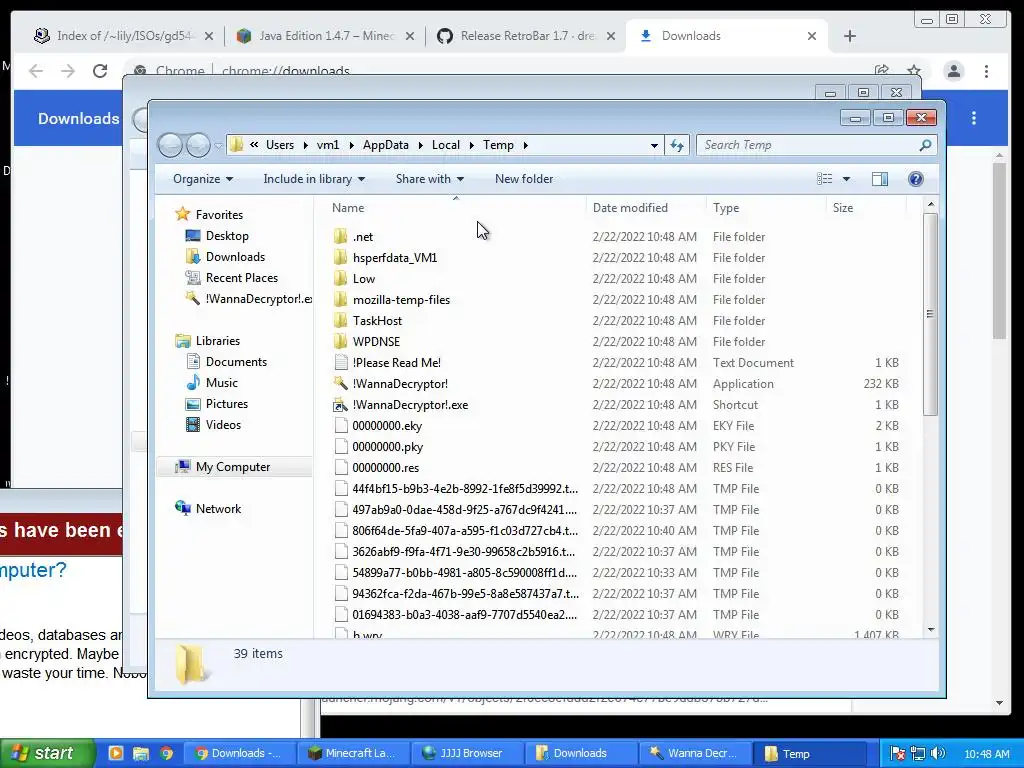Select Local in the breadcrumb path
Screen dimensions: 1024x768
[445, 145]
